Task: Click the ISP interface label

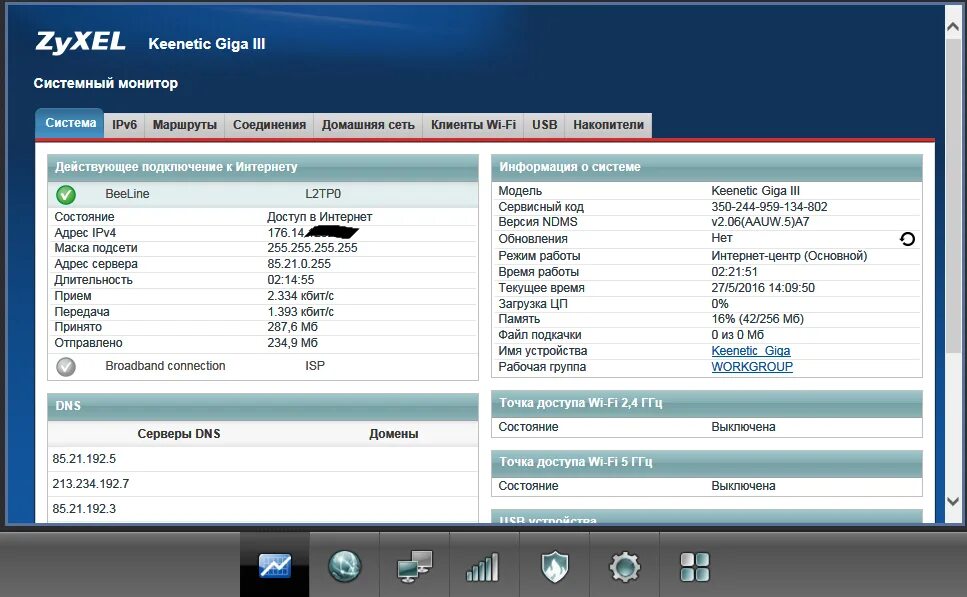Action: tap(315, 366)
